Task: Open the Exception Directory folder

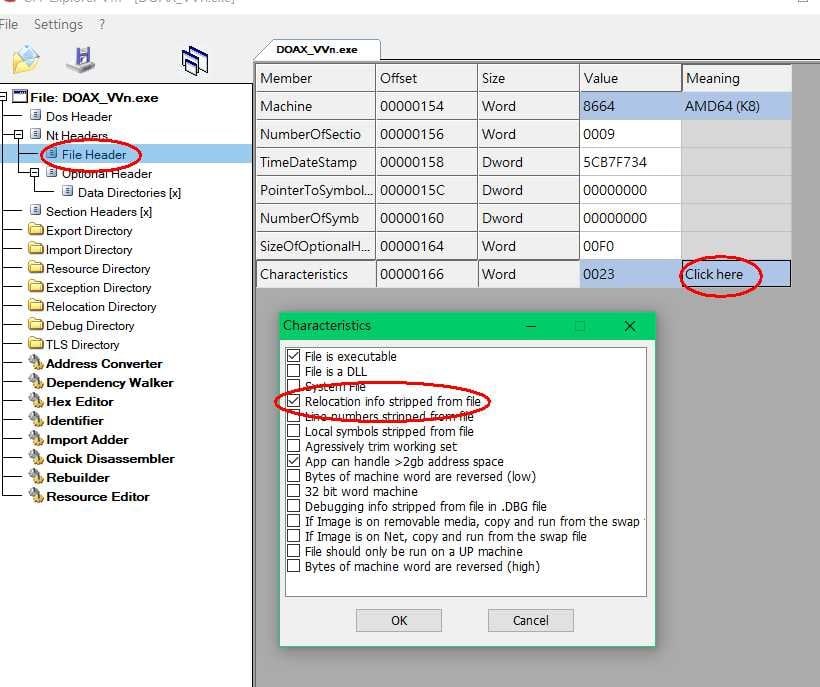Action: (x=98, y=288)
